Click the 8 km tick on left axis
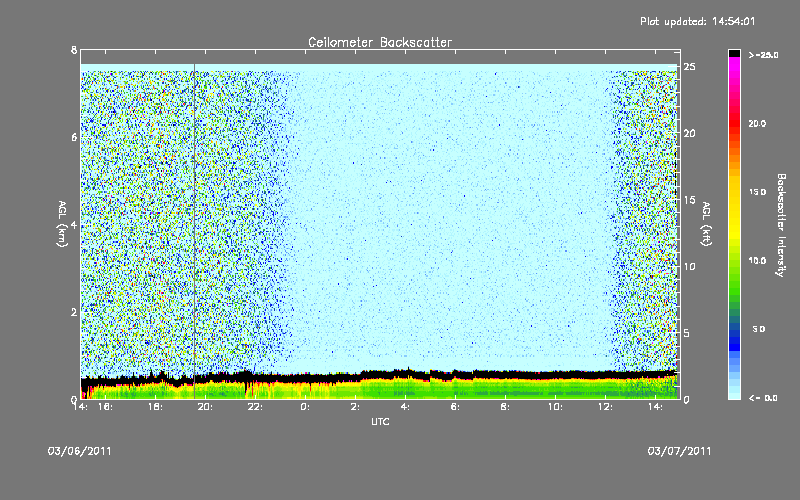800x500 pixels. 74,50
